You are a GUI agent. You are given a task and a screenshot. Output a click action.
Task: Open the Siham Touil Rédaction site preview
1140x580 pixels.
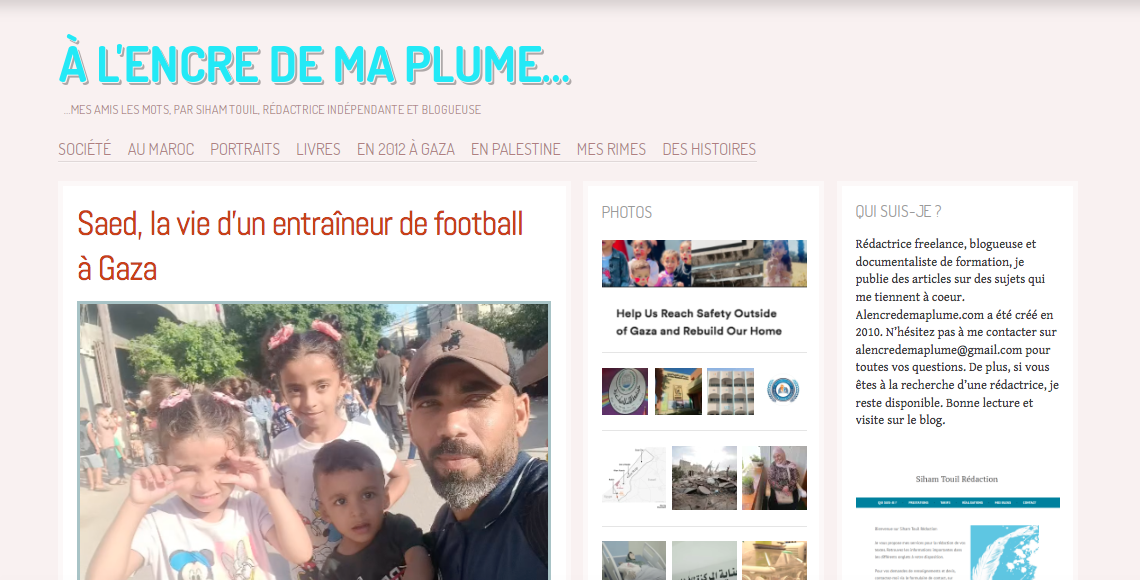coord(957,523)
